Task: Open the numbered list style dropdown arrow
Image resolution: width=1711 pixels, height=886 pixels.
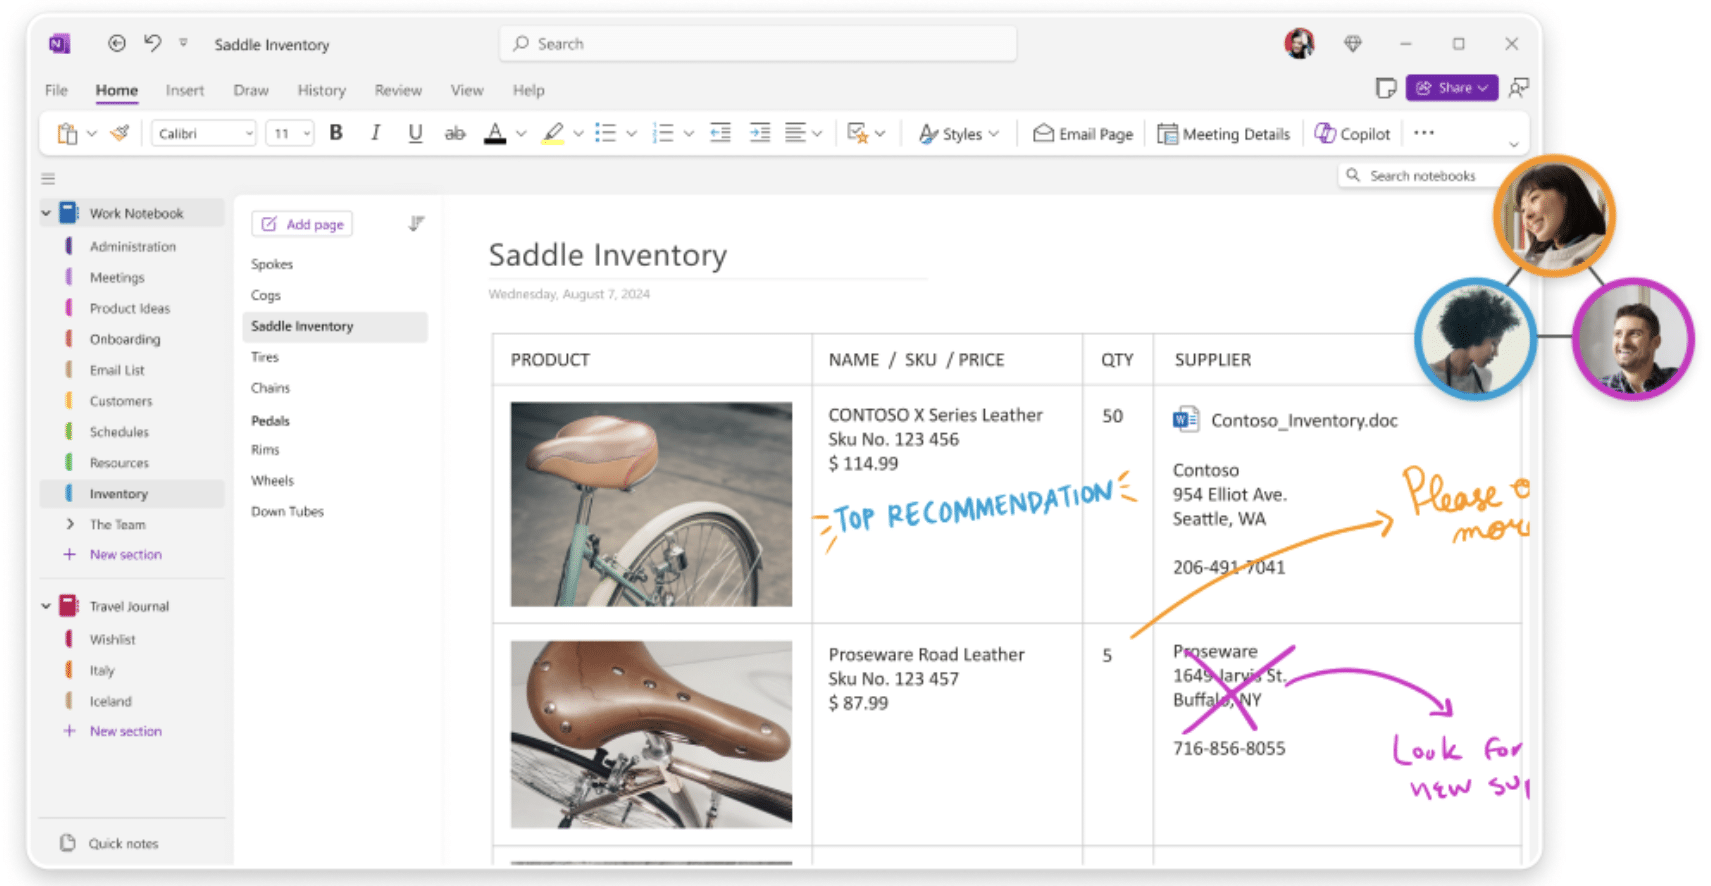Action: pos(688,133)
